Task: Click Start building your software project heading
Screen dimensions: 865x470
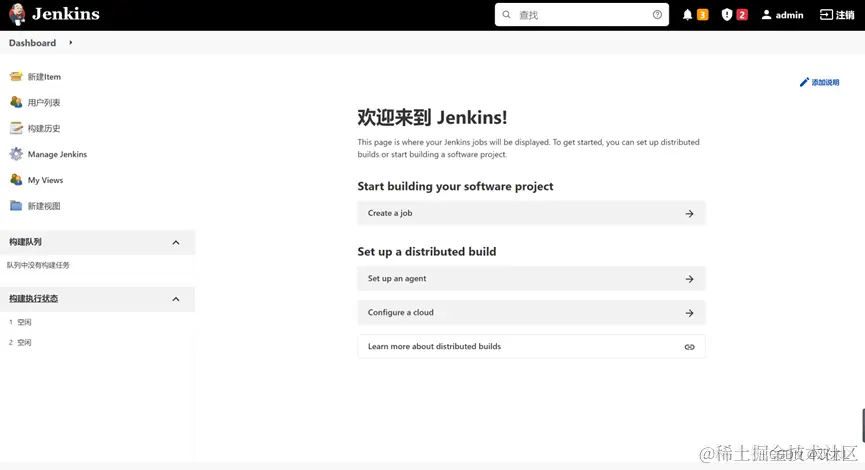Action: [x=455, y=186]
